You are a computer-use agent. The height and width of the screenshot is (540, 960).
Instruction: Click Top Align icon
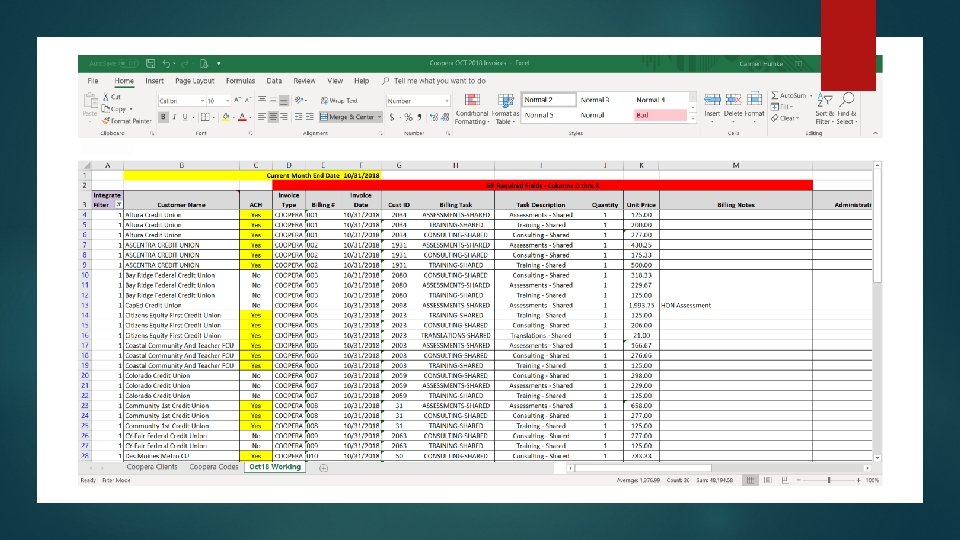(262, 100)
